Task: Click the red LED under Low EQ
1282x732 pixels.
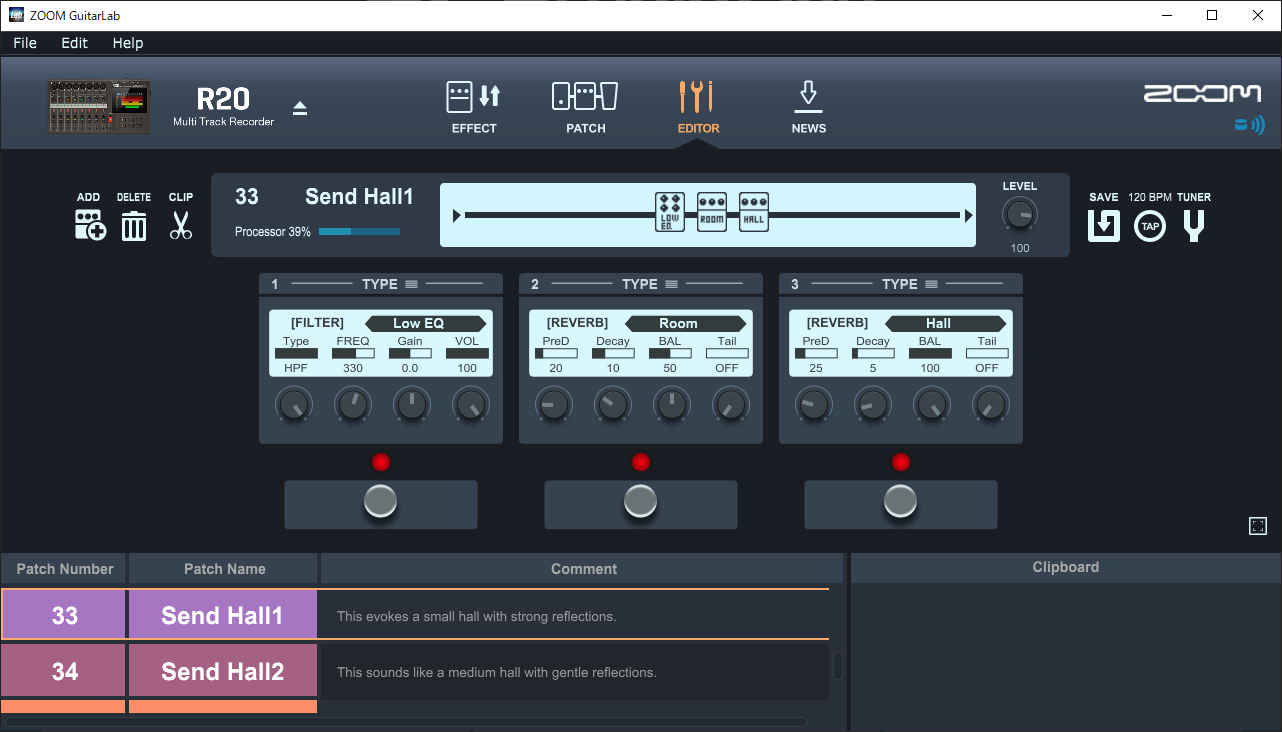Action: click(381, 462)
